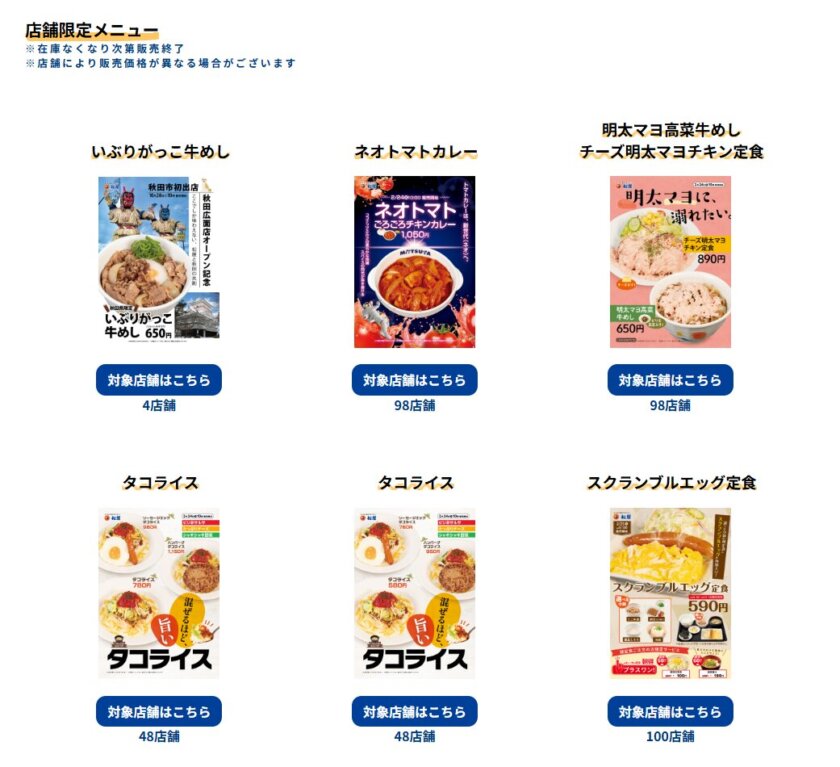Open store list for いぶりがっこ牛めし

pos(159,380)
